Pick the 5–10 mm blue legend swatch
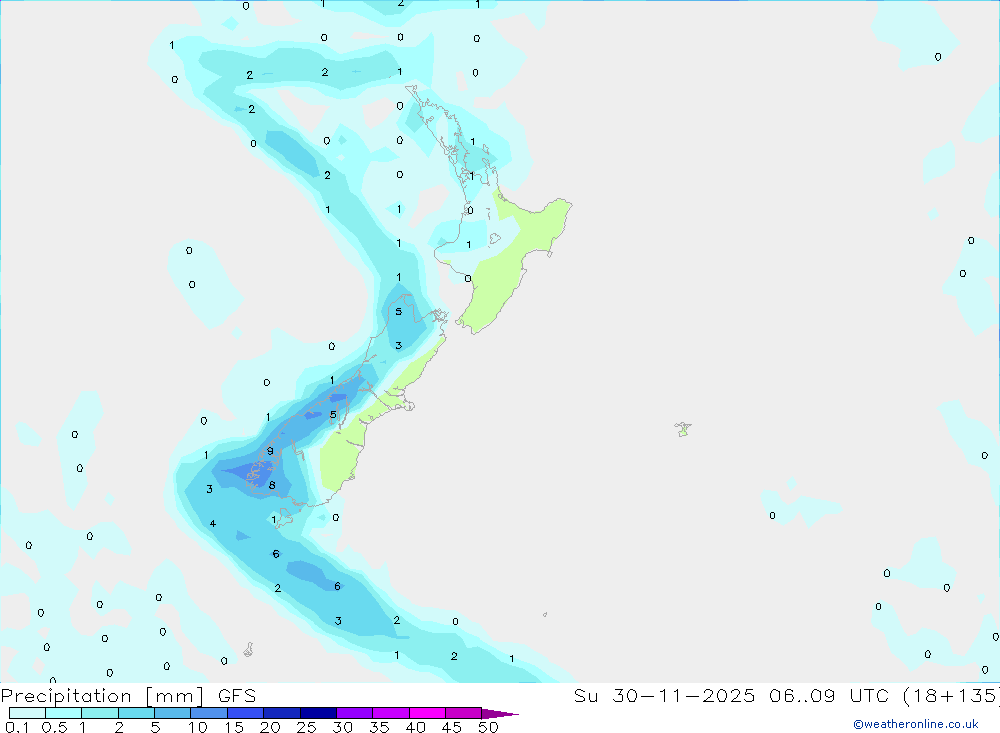The width and height of the screenshot is (1000, 733). pyautogui.click(x=172, y=713)
